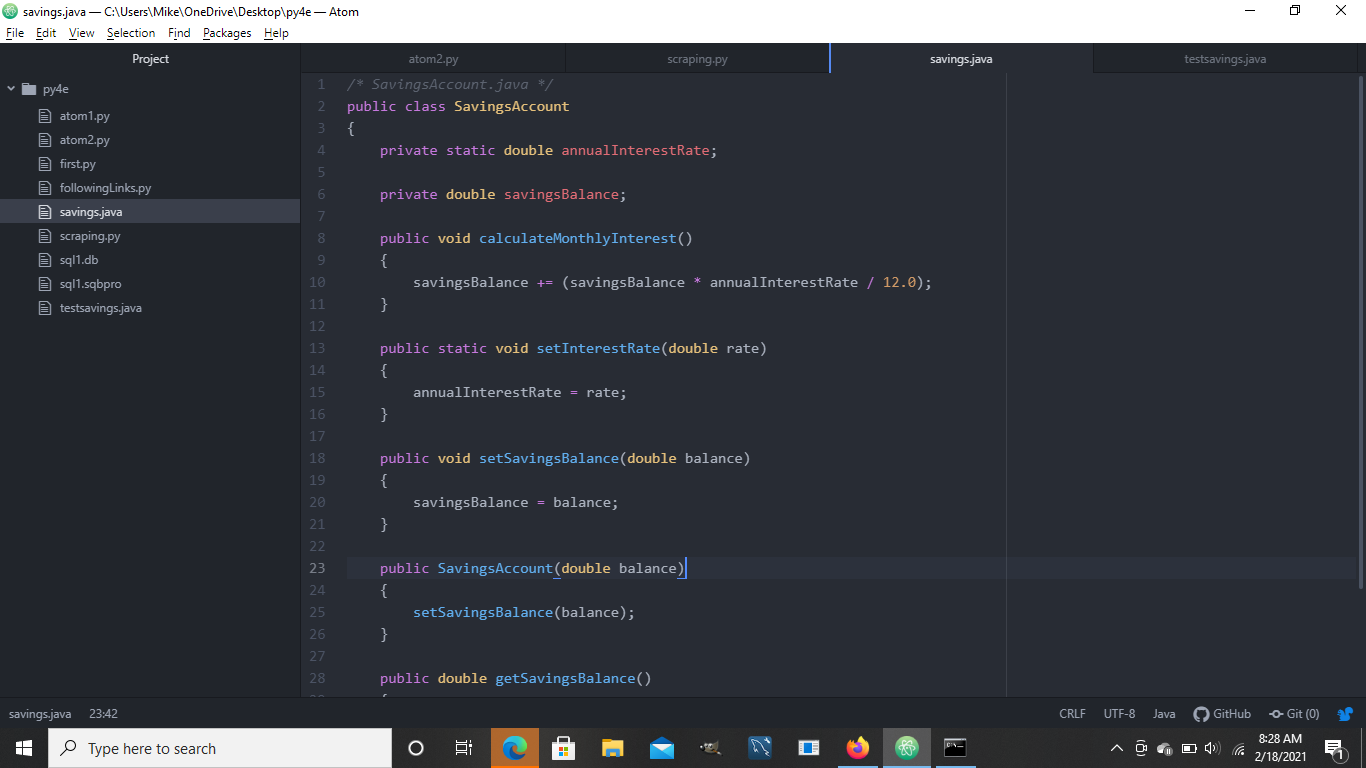1366x768 pixels.
Task: Change the UTF-8 file encoding
Action: click(x=1119, y=714)
